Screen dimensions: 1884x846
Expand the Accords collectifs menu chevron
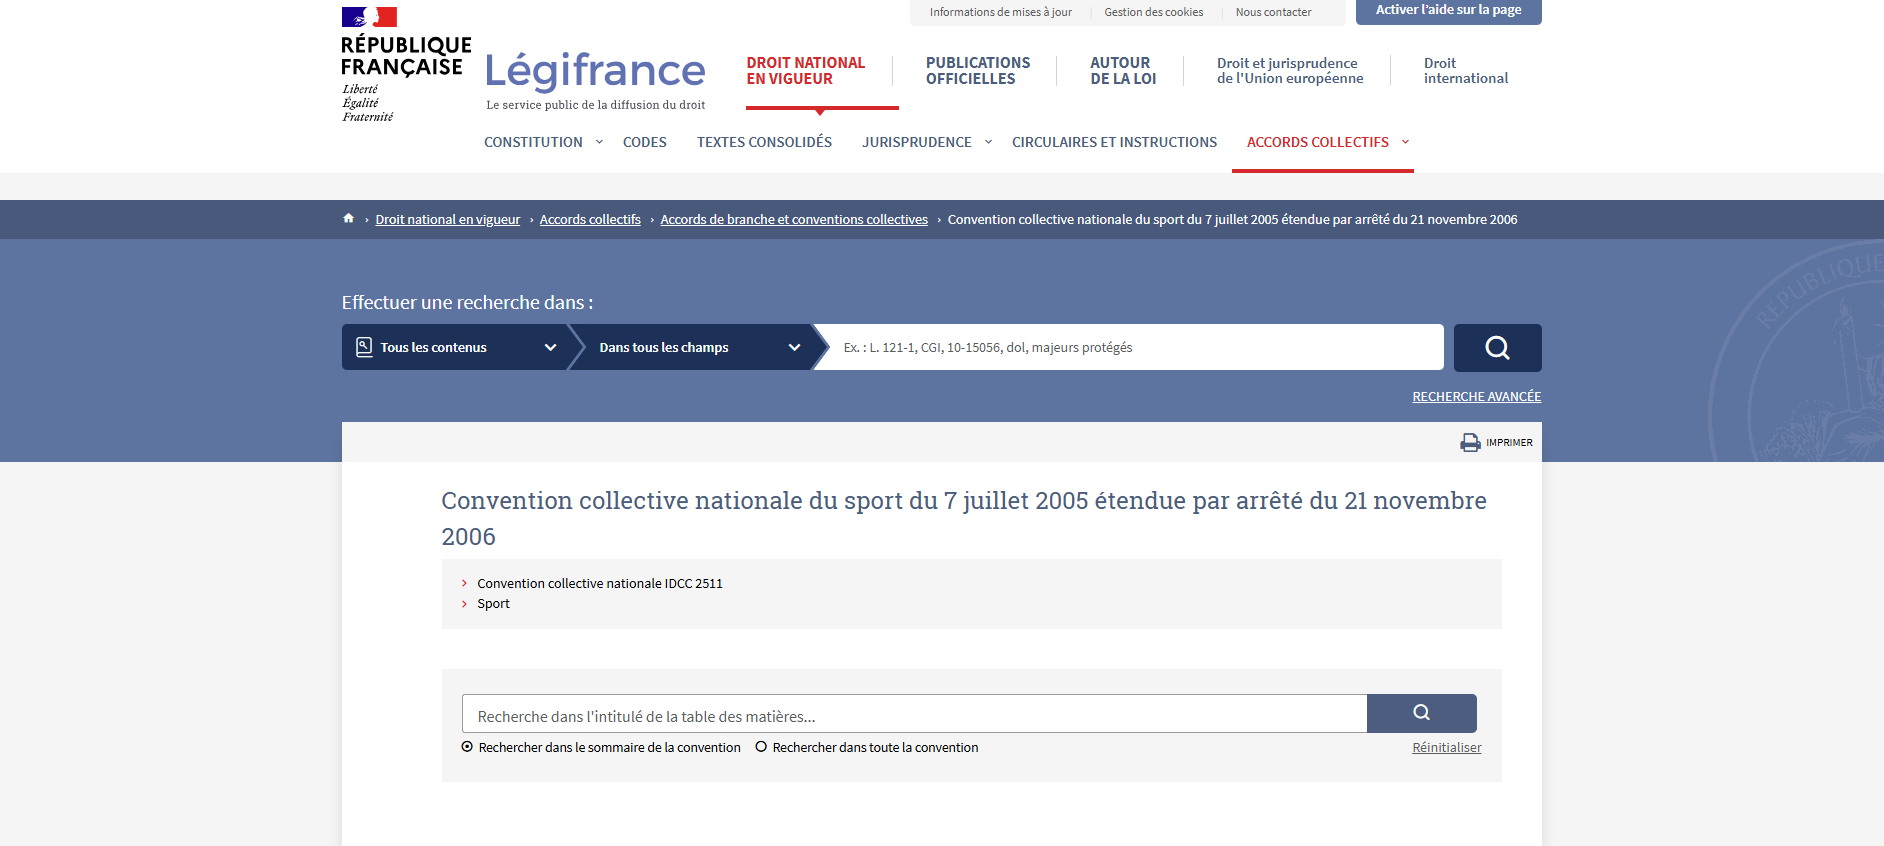[1405, 142]
